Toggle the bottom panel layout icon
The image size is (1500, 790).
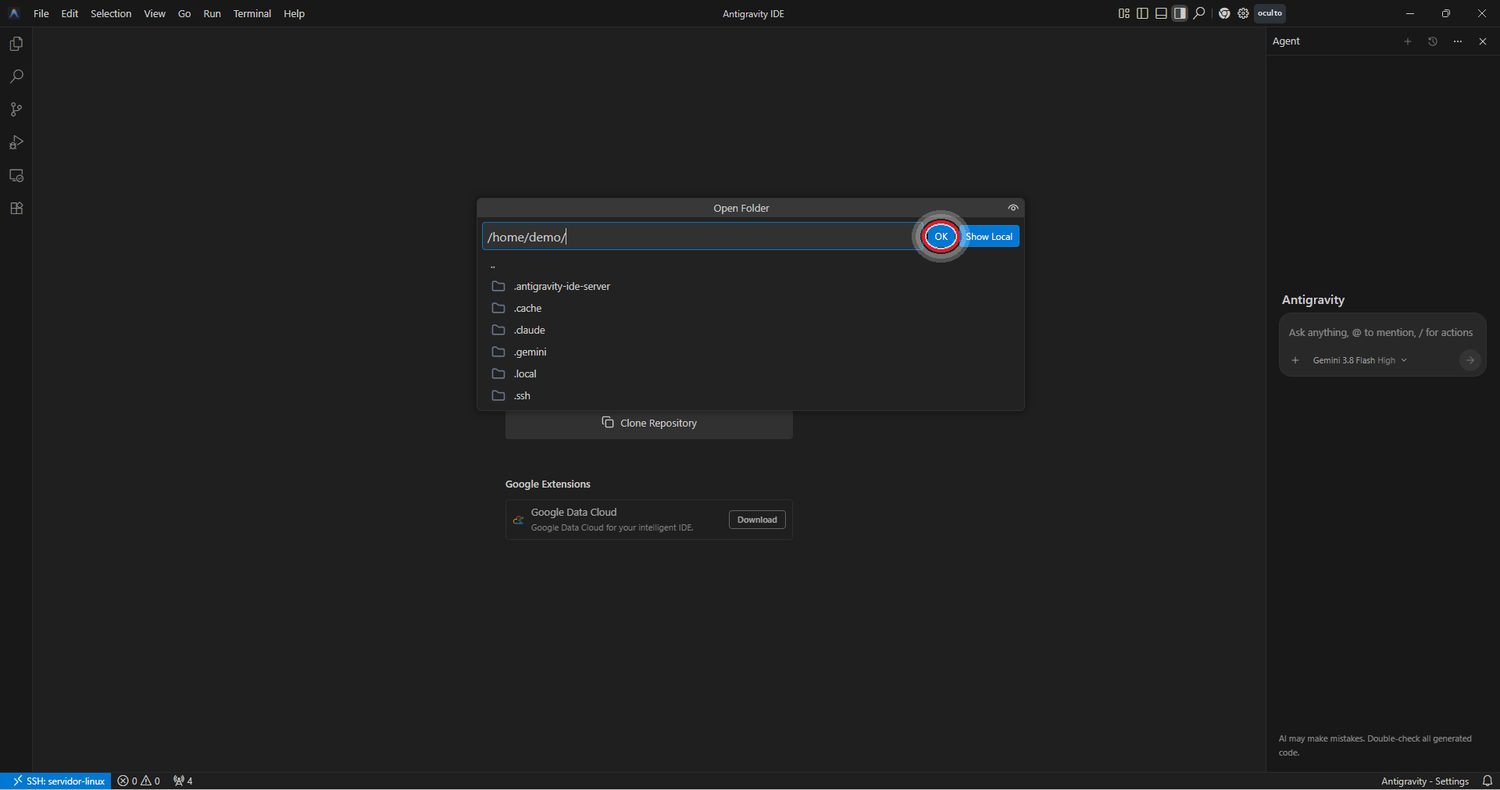[1161, 14]
